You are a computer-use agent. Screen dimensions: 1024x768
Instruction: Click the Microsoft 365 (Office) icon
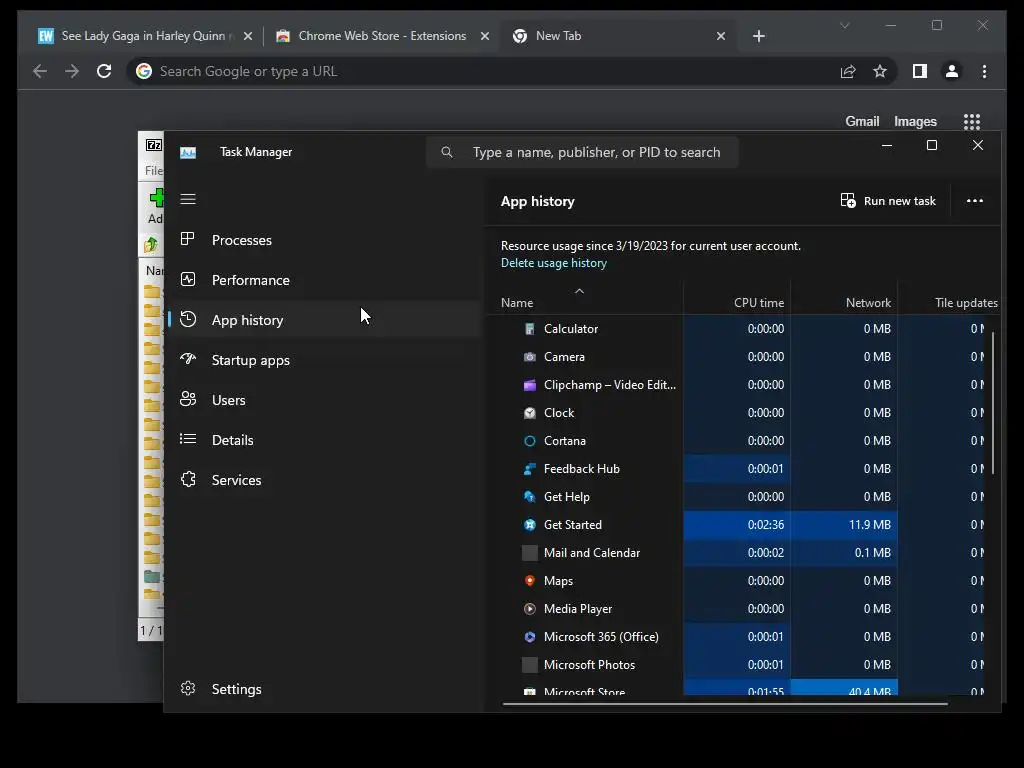530,637
